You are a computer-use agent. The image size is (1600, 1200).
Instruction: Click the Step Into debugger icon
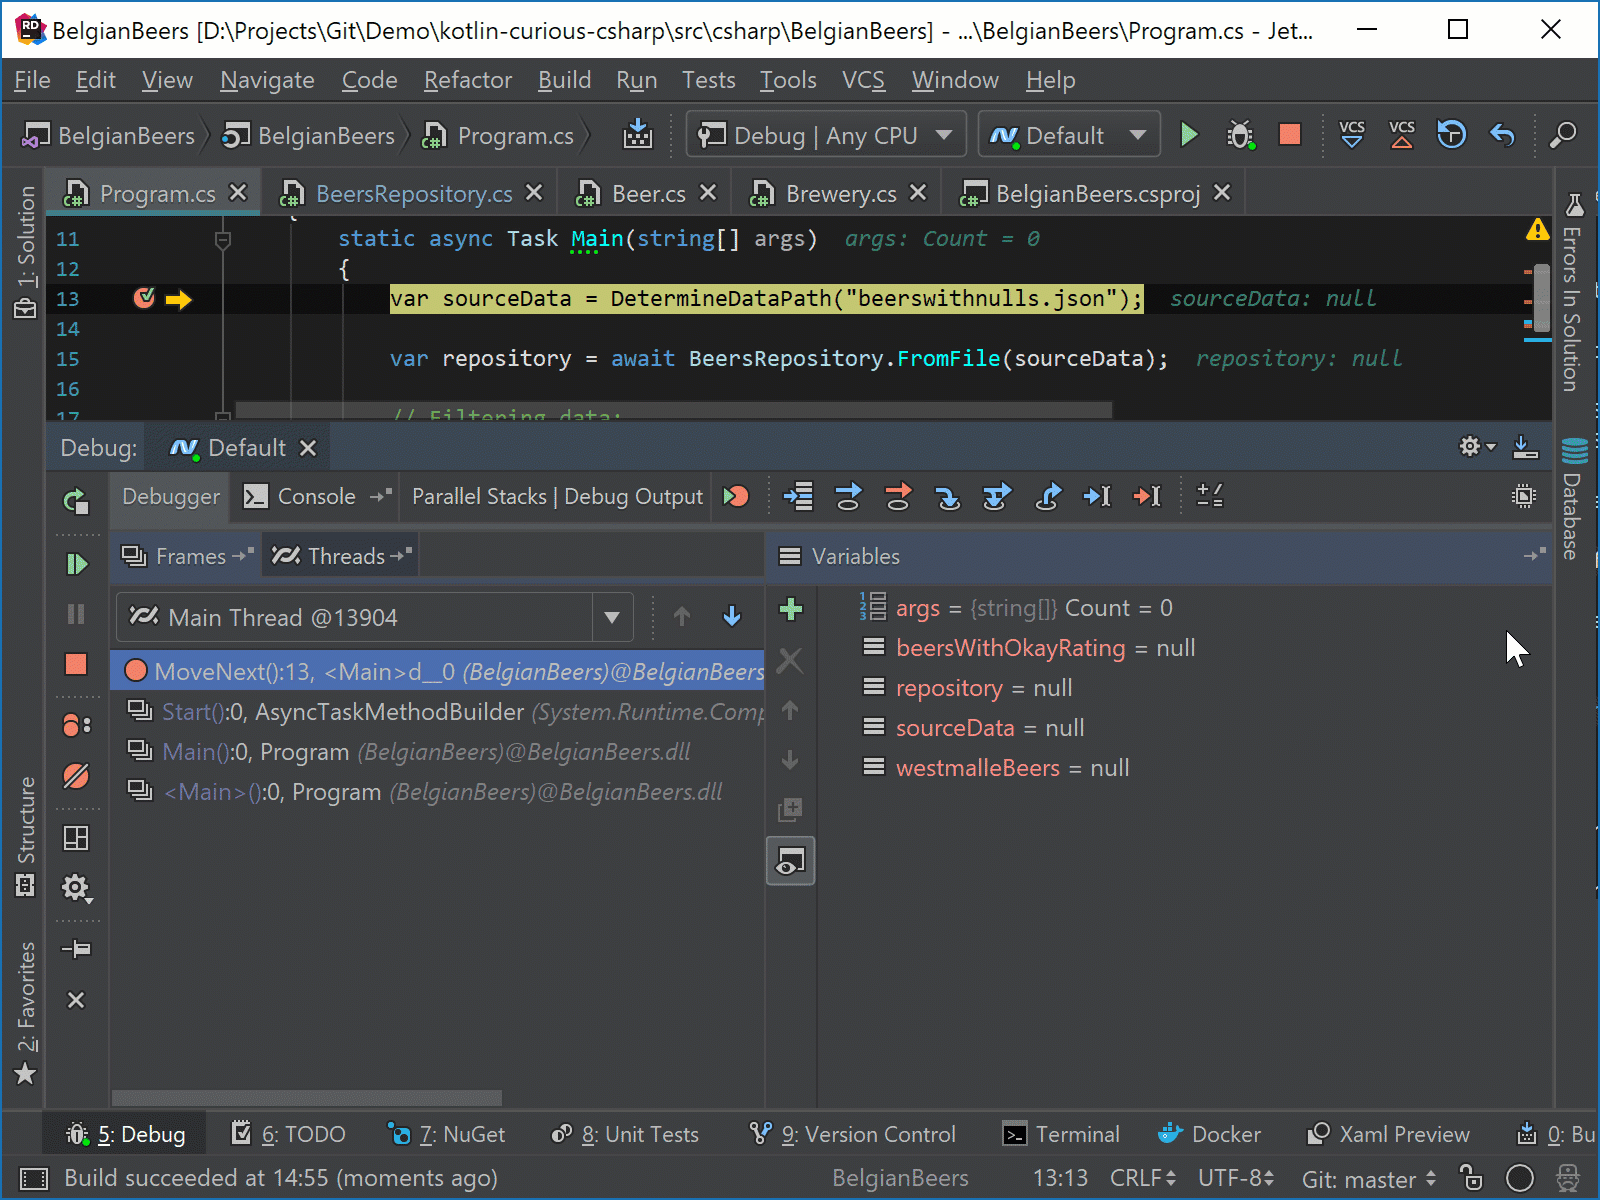(x=947, y=496)
